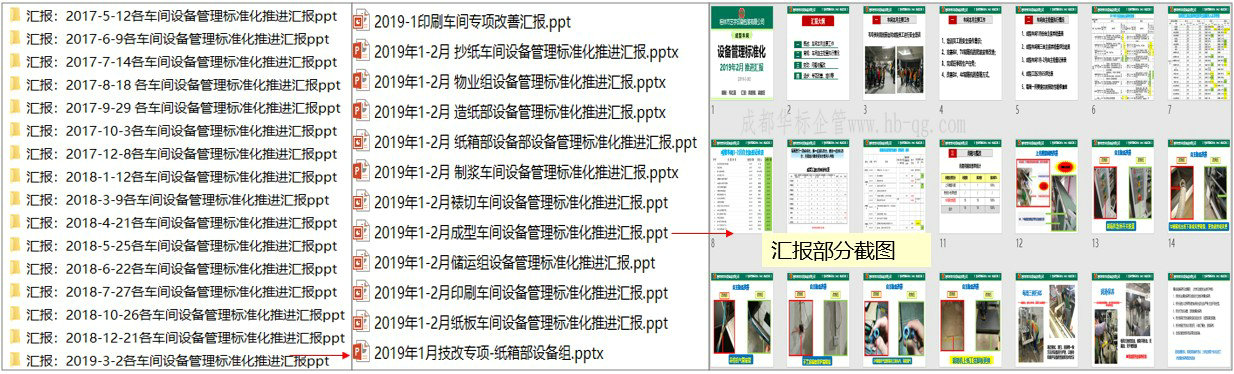Click PowerPoint icon of 物业组 pptx file

361,82
